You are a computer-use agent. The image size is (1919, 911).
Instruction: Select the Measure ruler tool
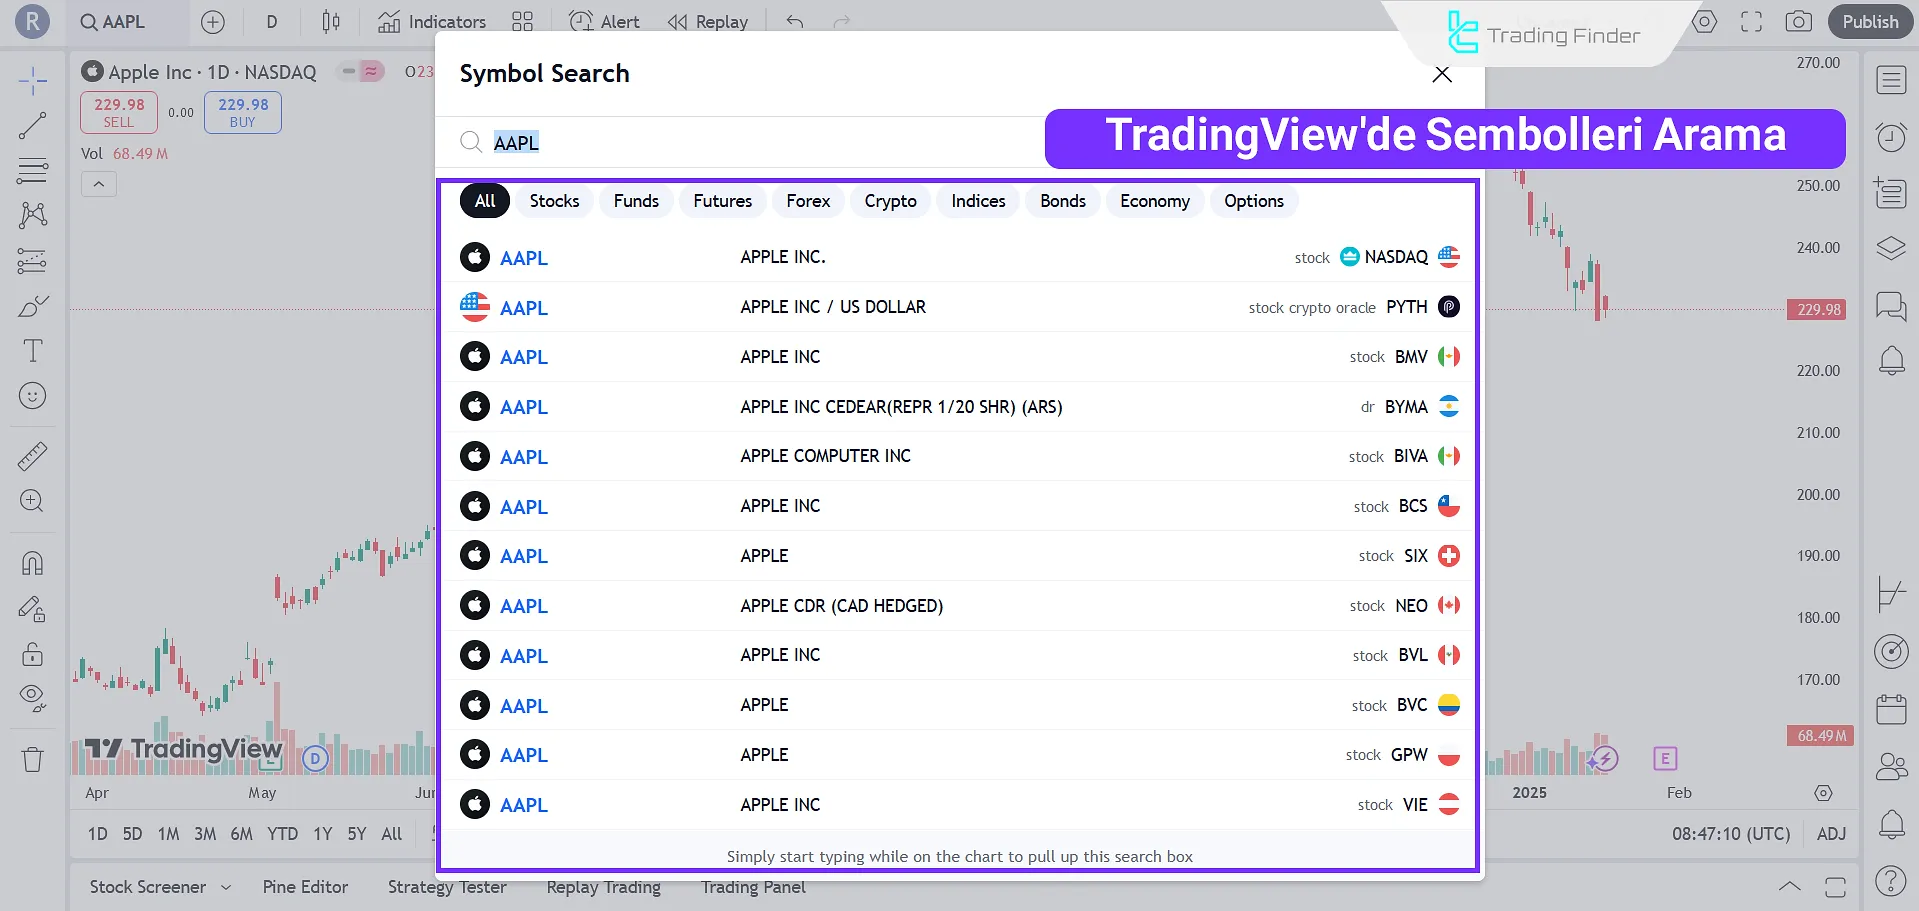[33, 455]
